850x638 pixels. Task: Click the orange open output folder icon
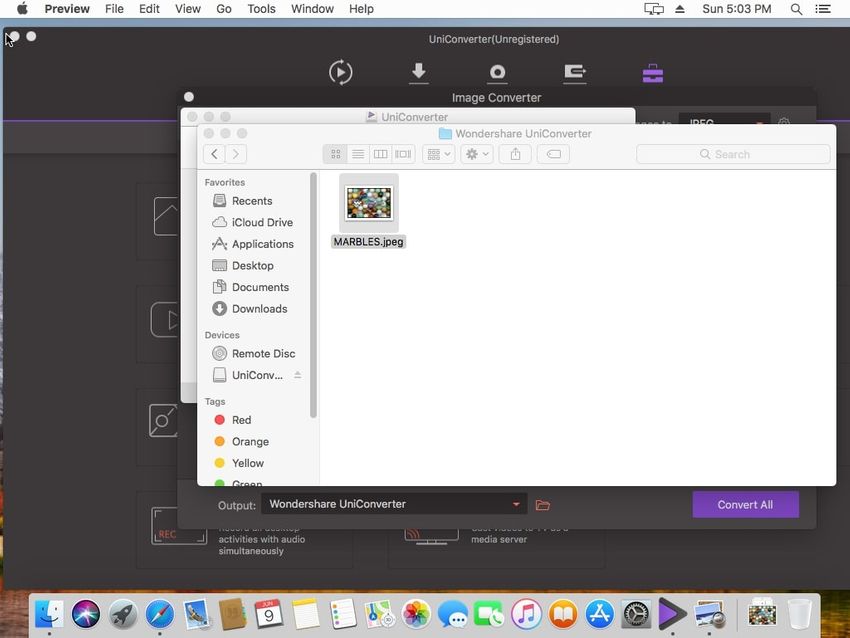pyautogui.click(x=543, y=505)
